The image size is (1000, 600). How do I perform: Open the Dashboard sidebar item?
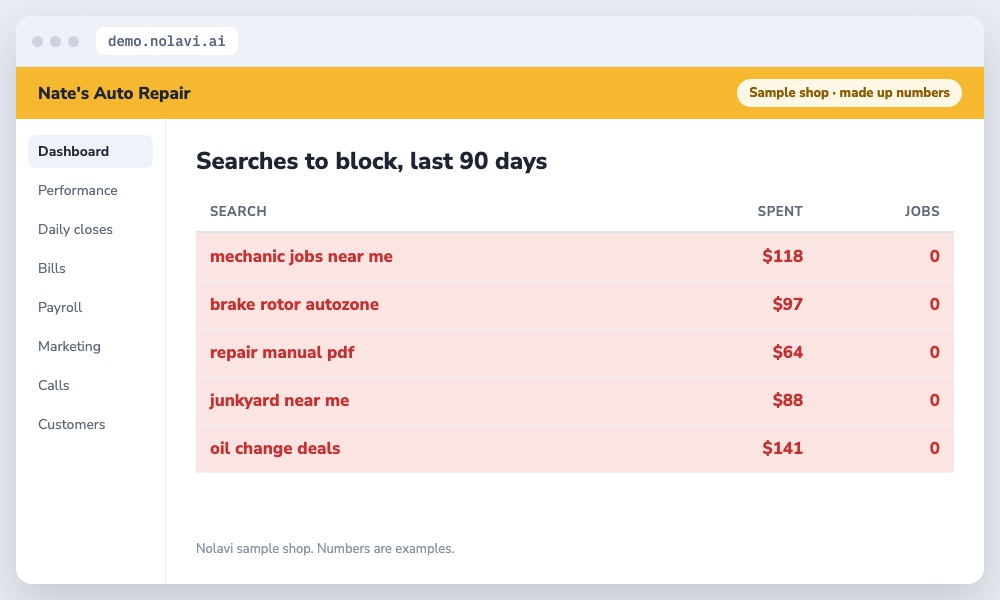point(90,151)
